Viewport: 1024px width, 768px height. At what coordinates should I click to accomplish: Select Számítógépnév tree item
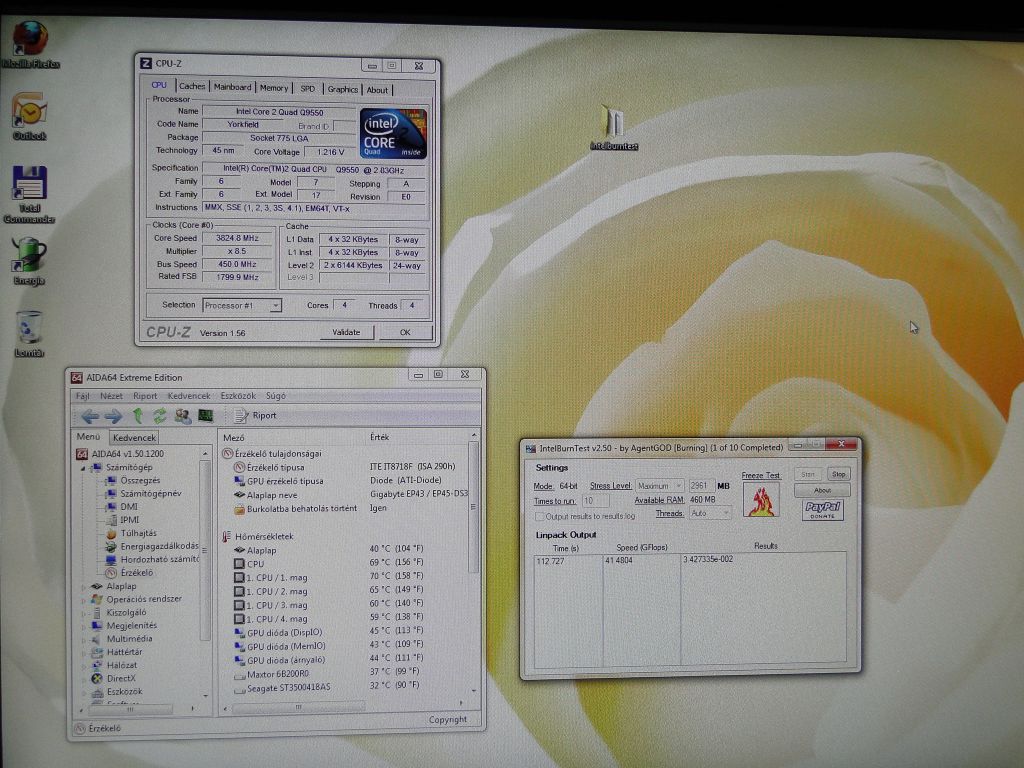[143, 493]
